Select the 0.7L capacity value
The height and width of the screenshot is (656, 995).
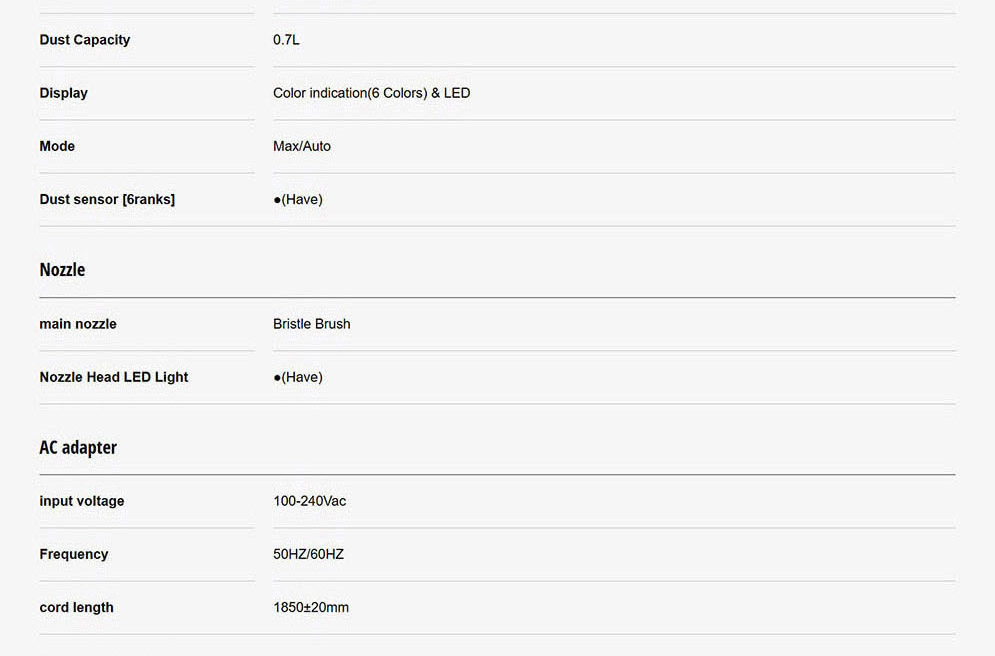coord(286,40)
